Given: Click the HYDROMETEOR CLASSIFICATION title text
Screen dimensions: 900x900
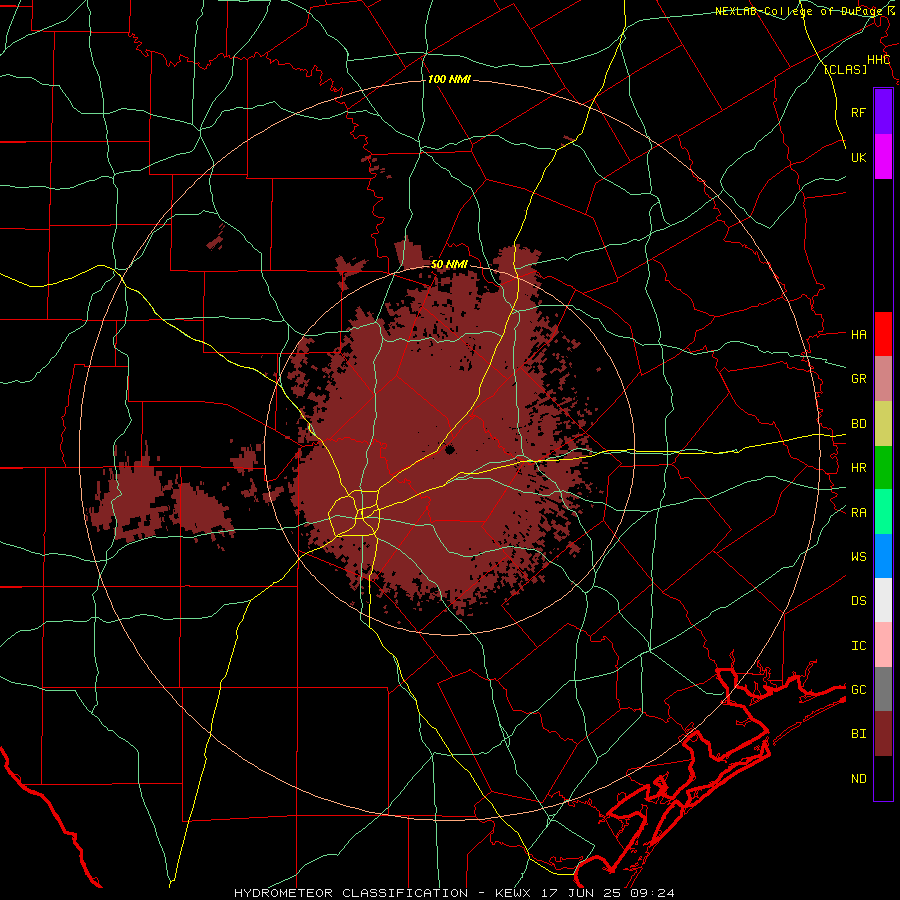Looking at the screenshot, I should (x=350, y=893).
